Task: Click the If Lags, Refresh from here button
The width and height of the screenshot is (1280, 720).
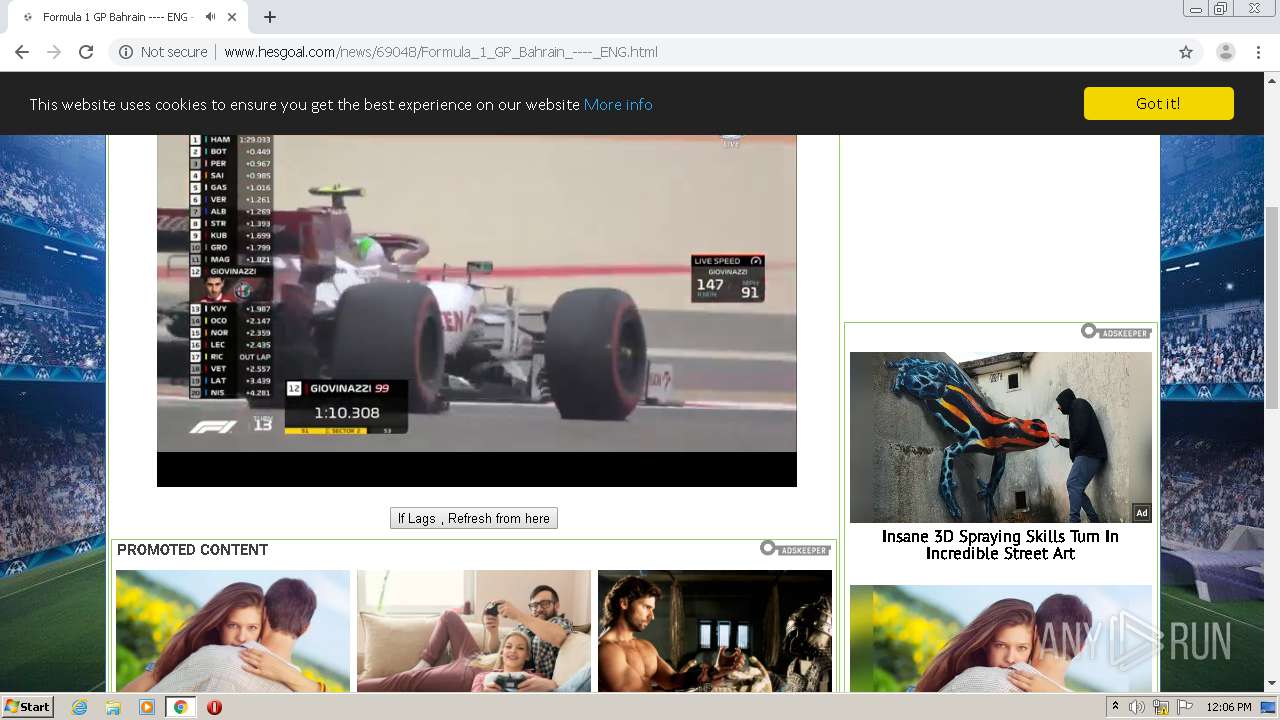Action: pos(474,518)
